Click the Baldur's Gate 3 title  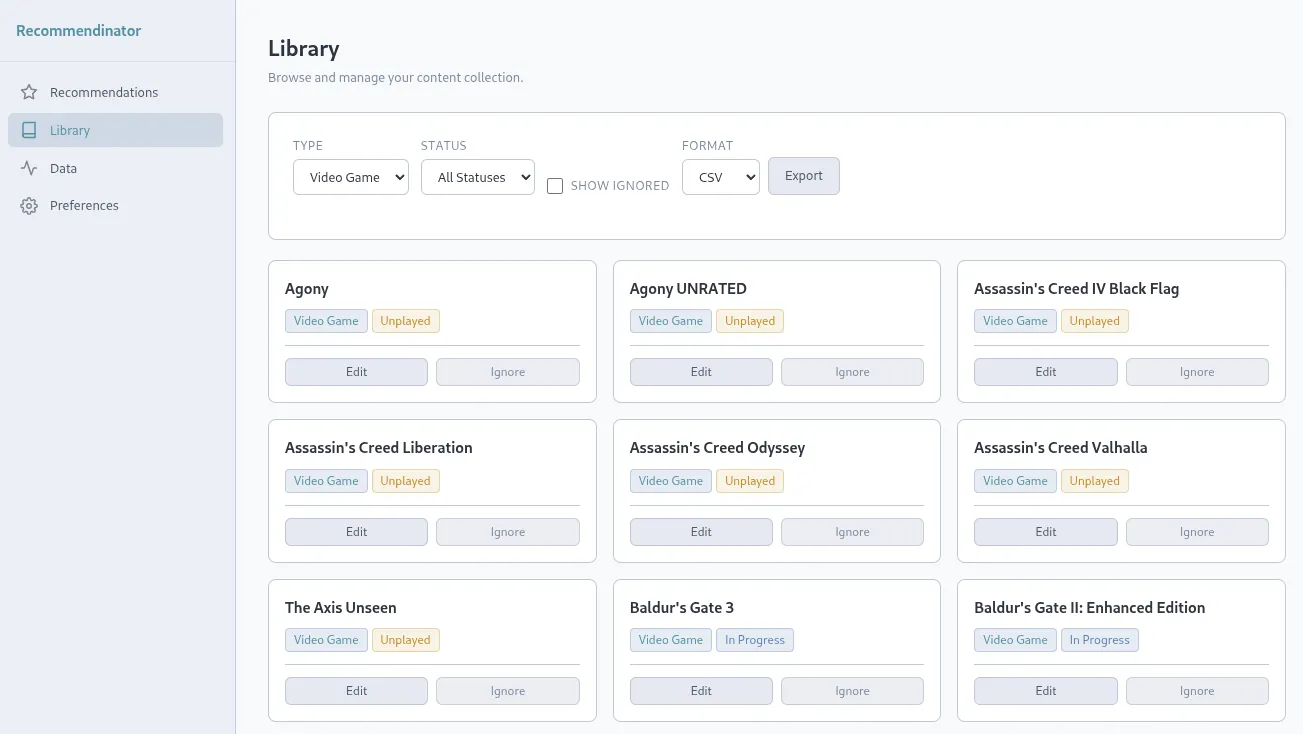click(x=682, y=607)
